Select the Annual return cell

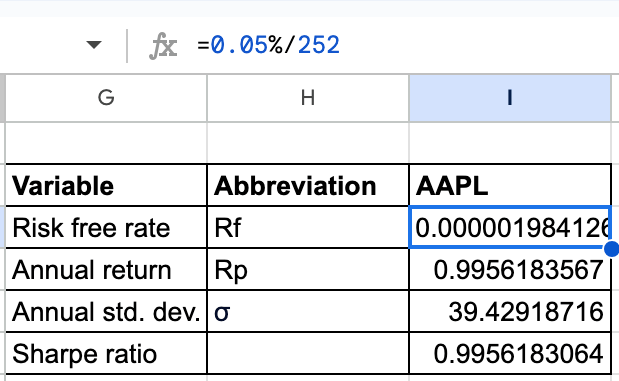pyautogui.click(x=106, y=270)
